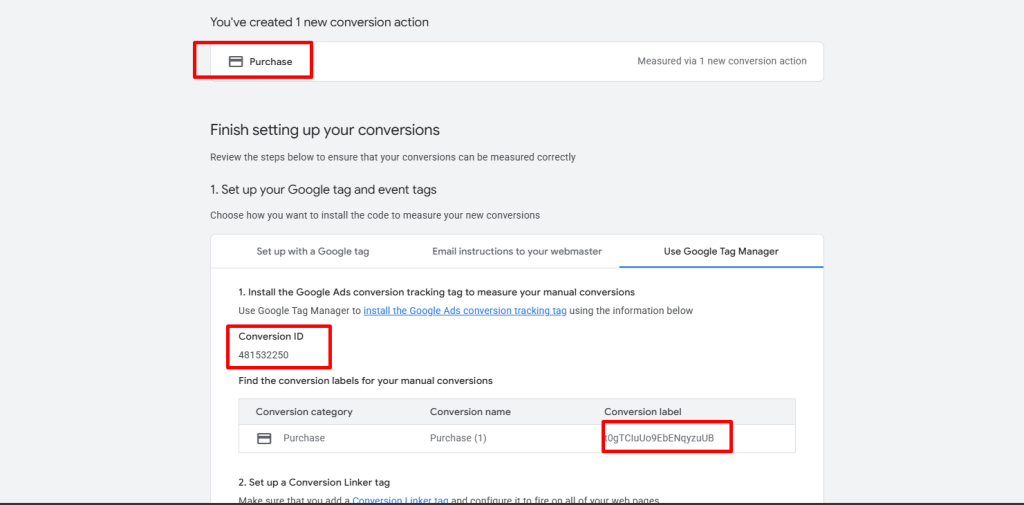Switch to the 'Set up with a Google tag' tab
Screen dimensions: 1024x505
tap(312, 251)
